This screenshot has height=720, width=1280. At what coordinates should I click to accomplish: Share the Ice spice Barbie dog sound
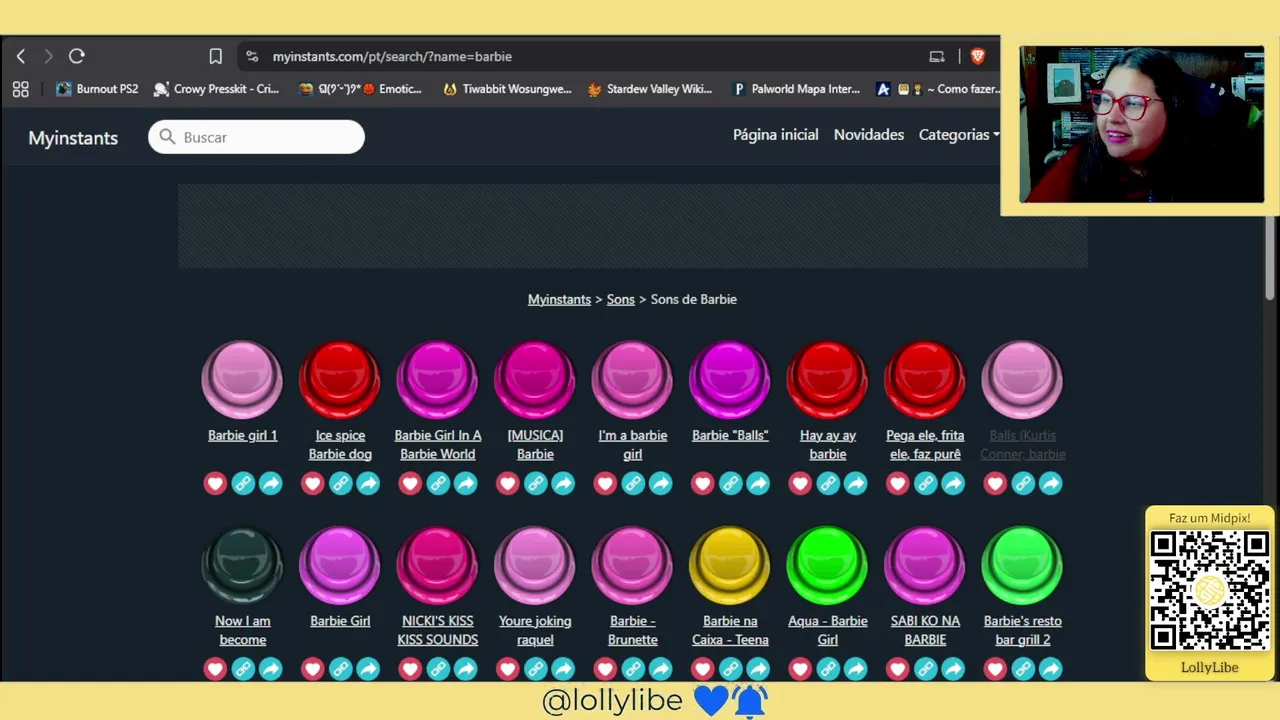[x=369, y=484]
